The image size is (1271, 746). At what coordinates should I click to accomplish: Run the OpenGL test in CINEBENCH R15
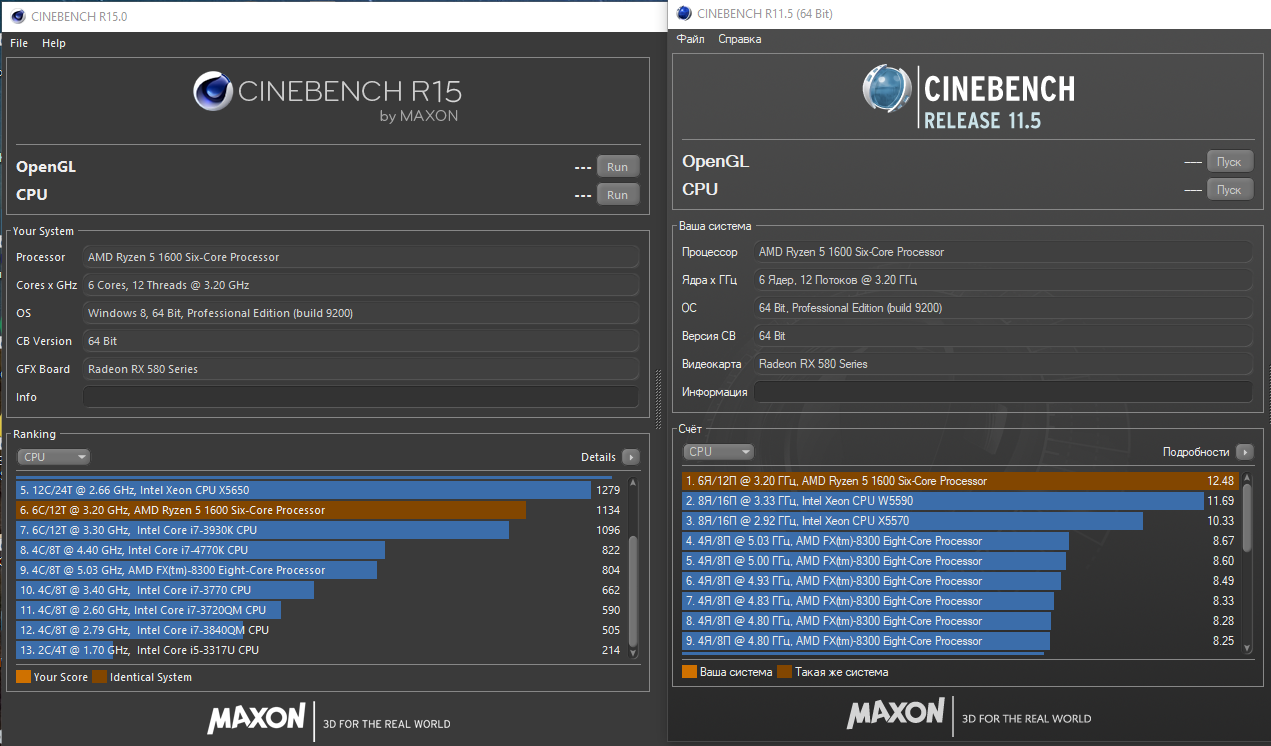click(617, 167)
